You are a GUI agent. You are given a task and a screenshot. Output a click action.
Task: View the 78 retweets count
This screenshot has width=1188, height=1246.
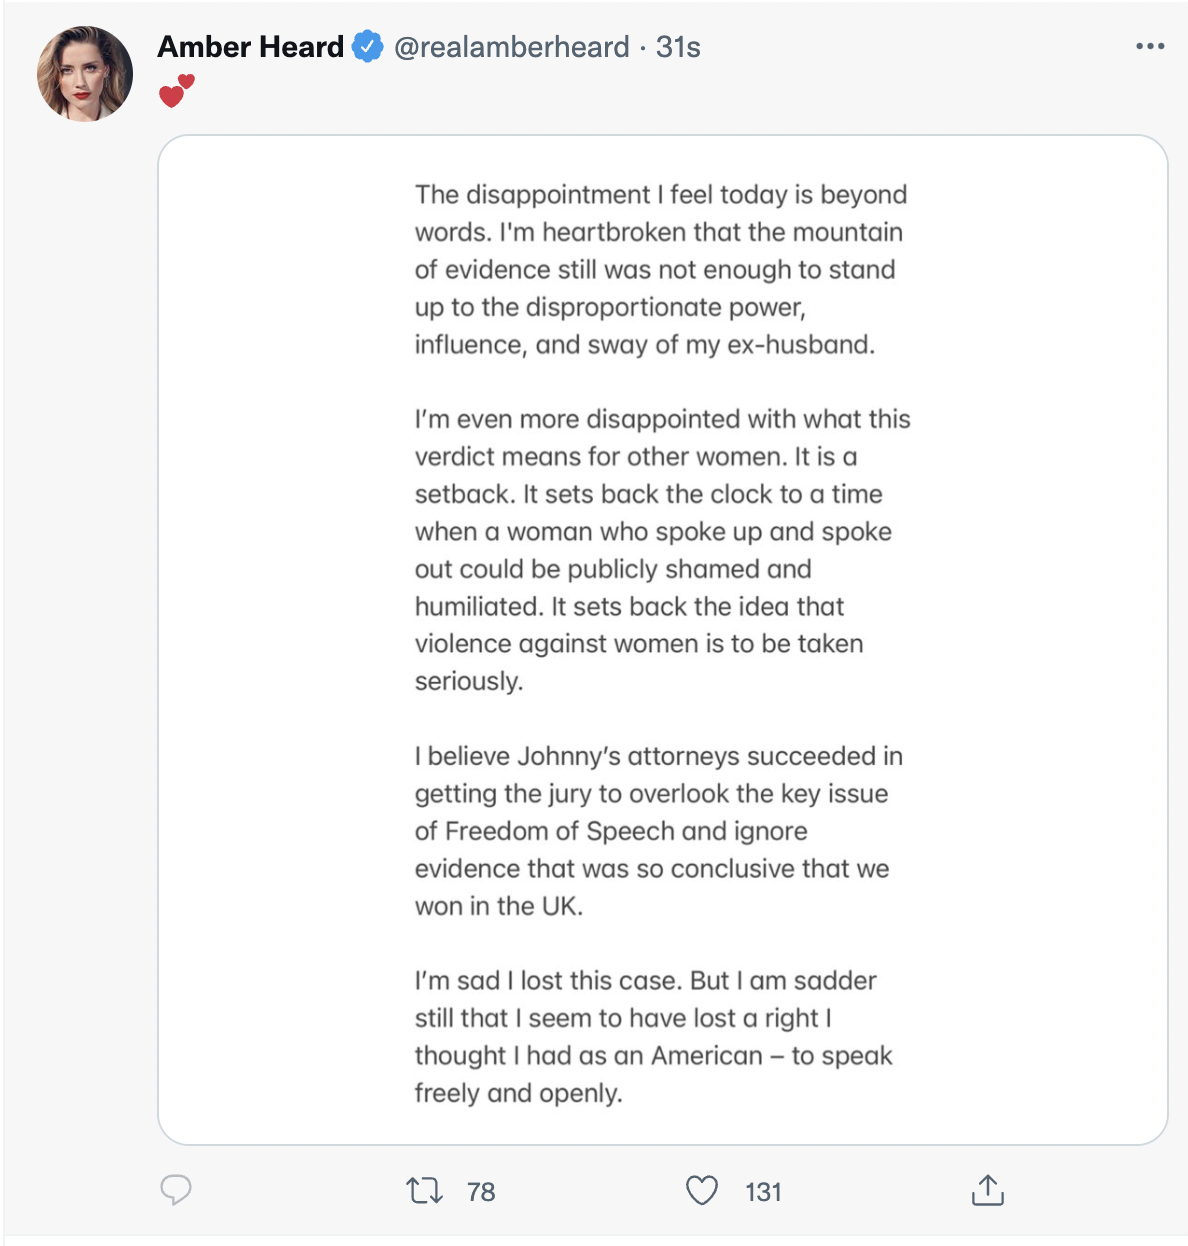click(481, 1192)
